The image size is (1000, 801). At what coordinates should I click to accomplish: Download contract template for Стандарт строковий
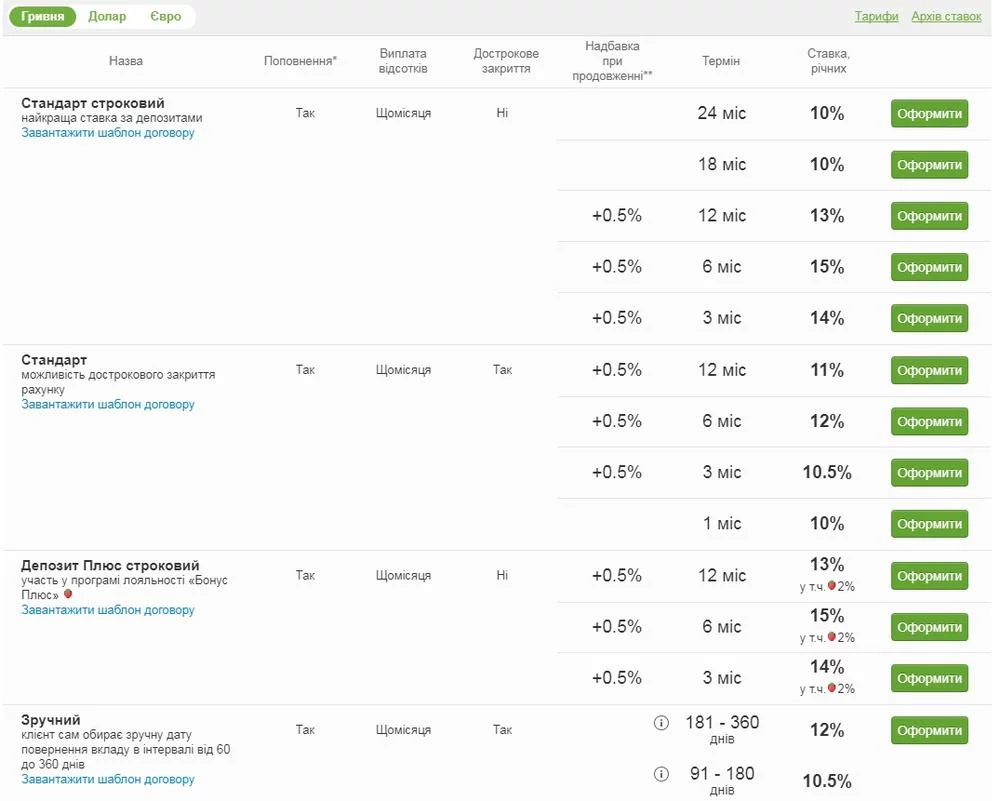[x=108, y=133]
